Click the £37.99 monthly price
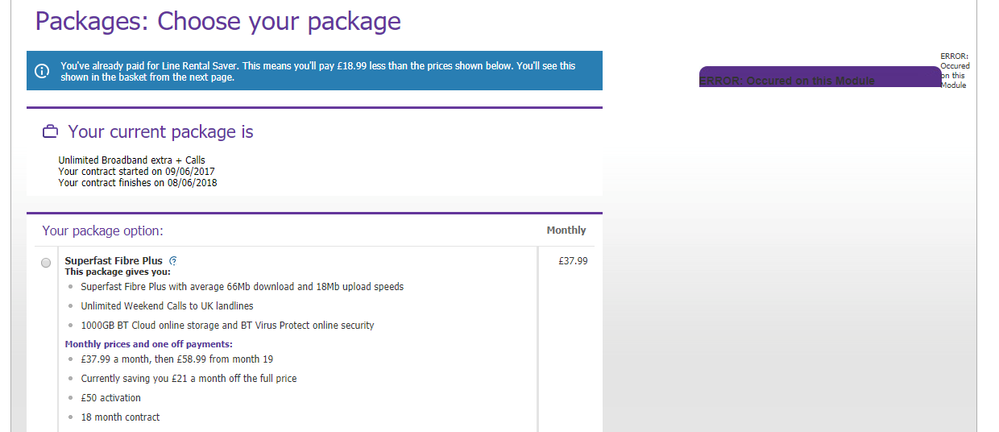The width and height of the screenshot is (999, 432). pos(572,260)
